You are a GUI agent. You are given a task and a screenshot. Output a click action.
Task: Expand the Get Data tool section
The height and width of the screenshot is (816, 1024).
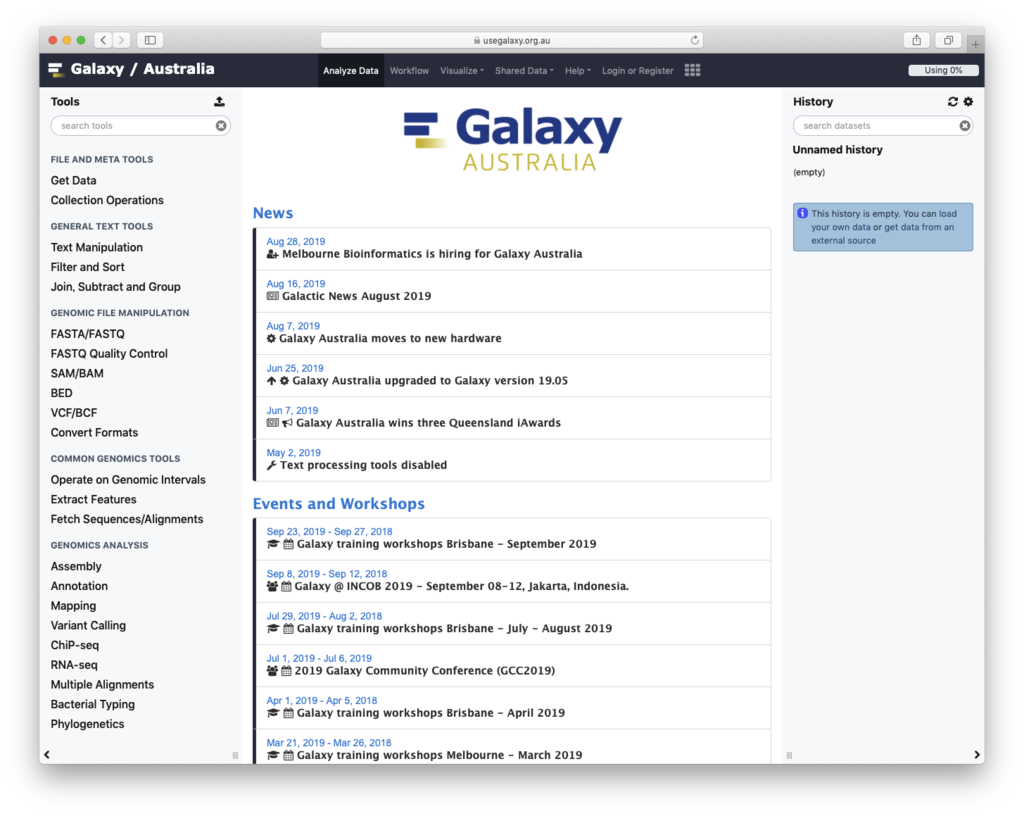(73, 180)
